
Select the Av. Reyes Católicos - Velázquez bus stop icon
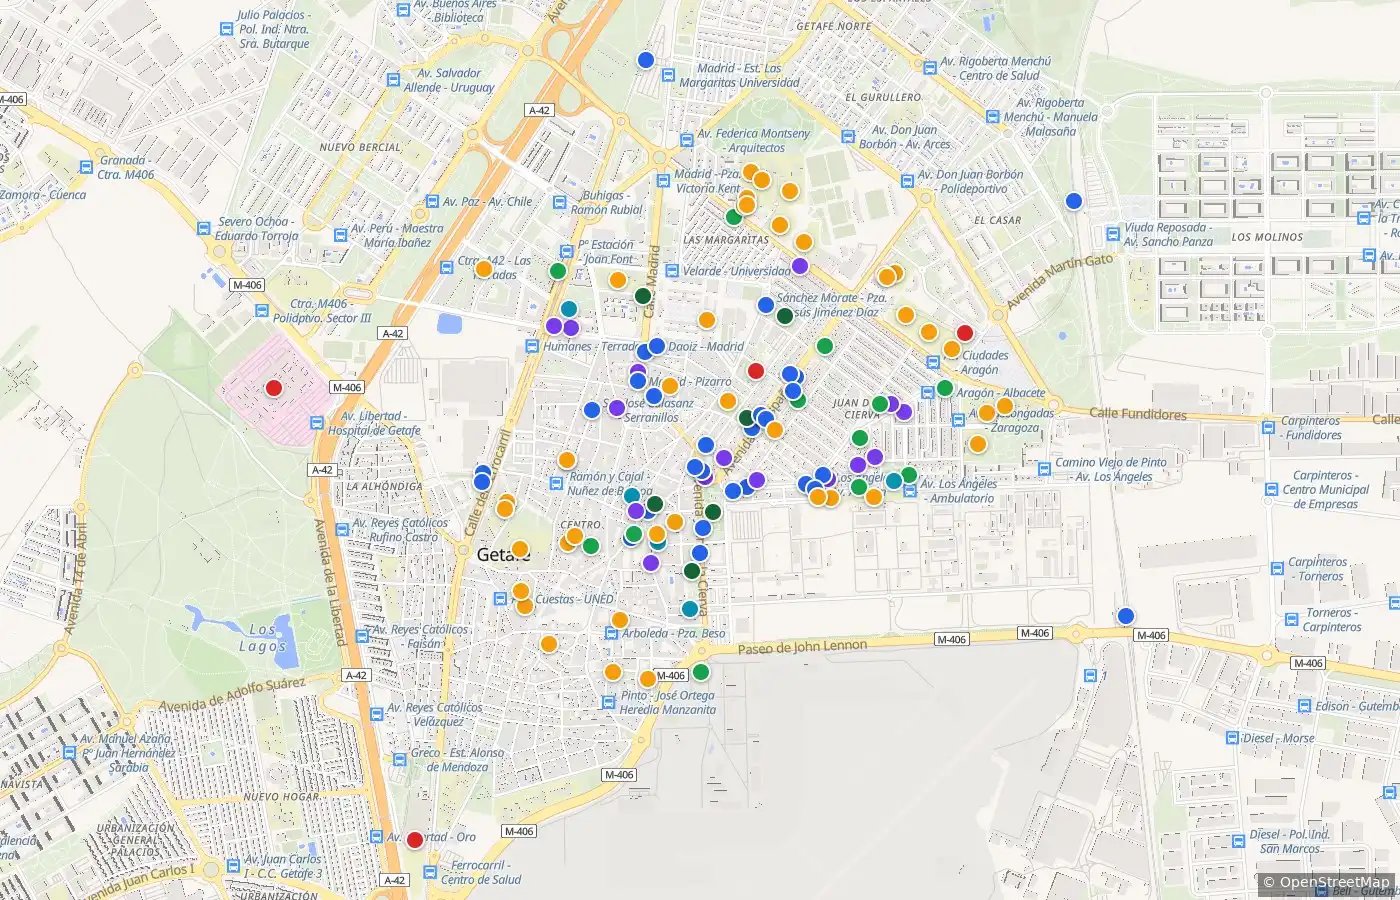pyautogui.click(x=376, y=714)
